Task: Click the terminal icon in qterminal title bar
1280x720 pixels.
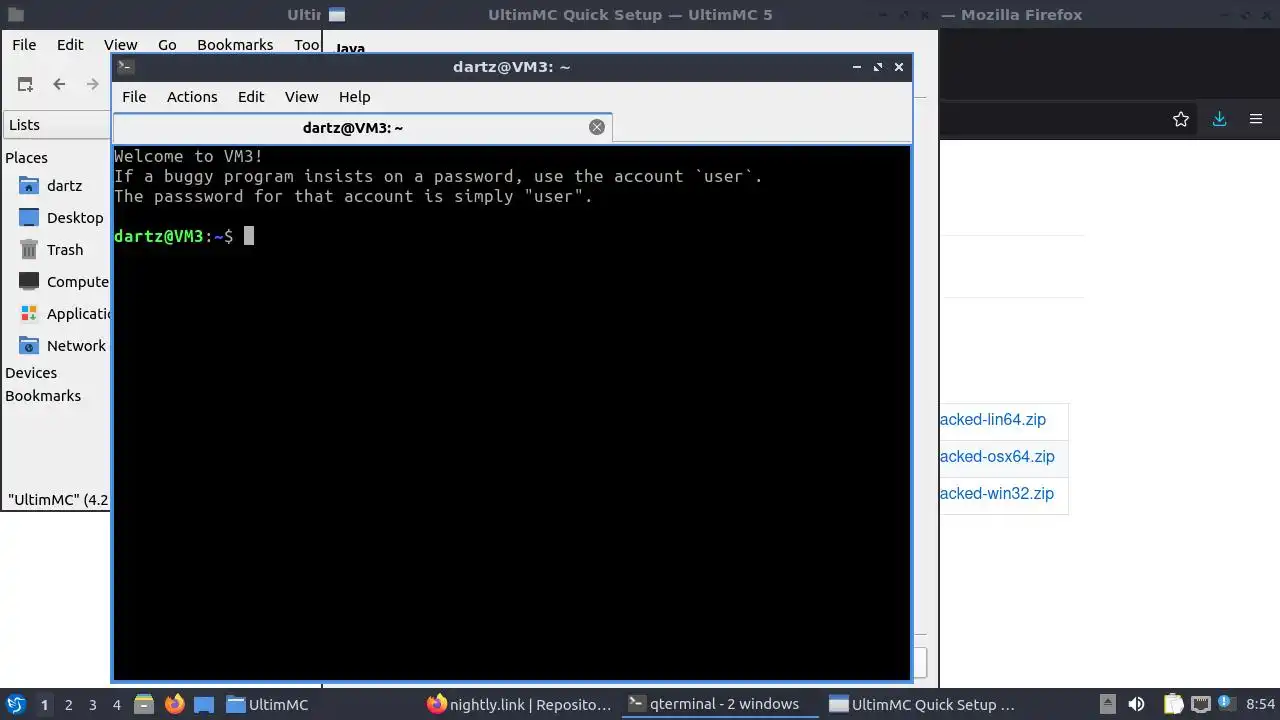Action: pos(125,67)
